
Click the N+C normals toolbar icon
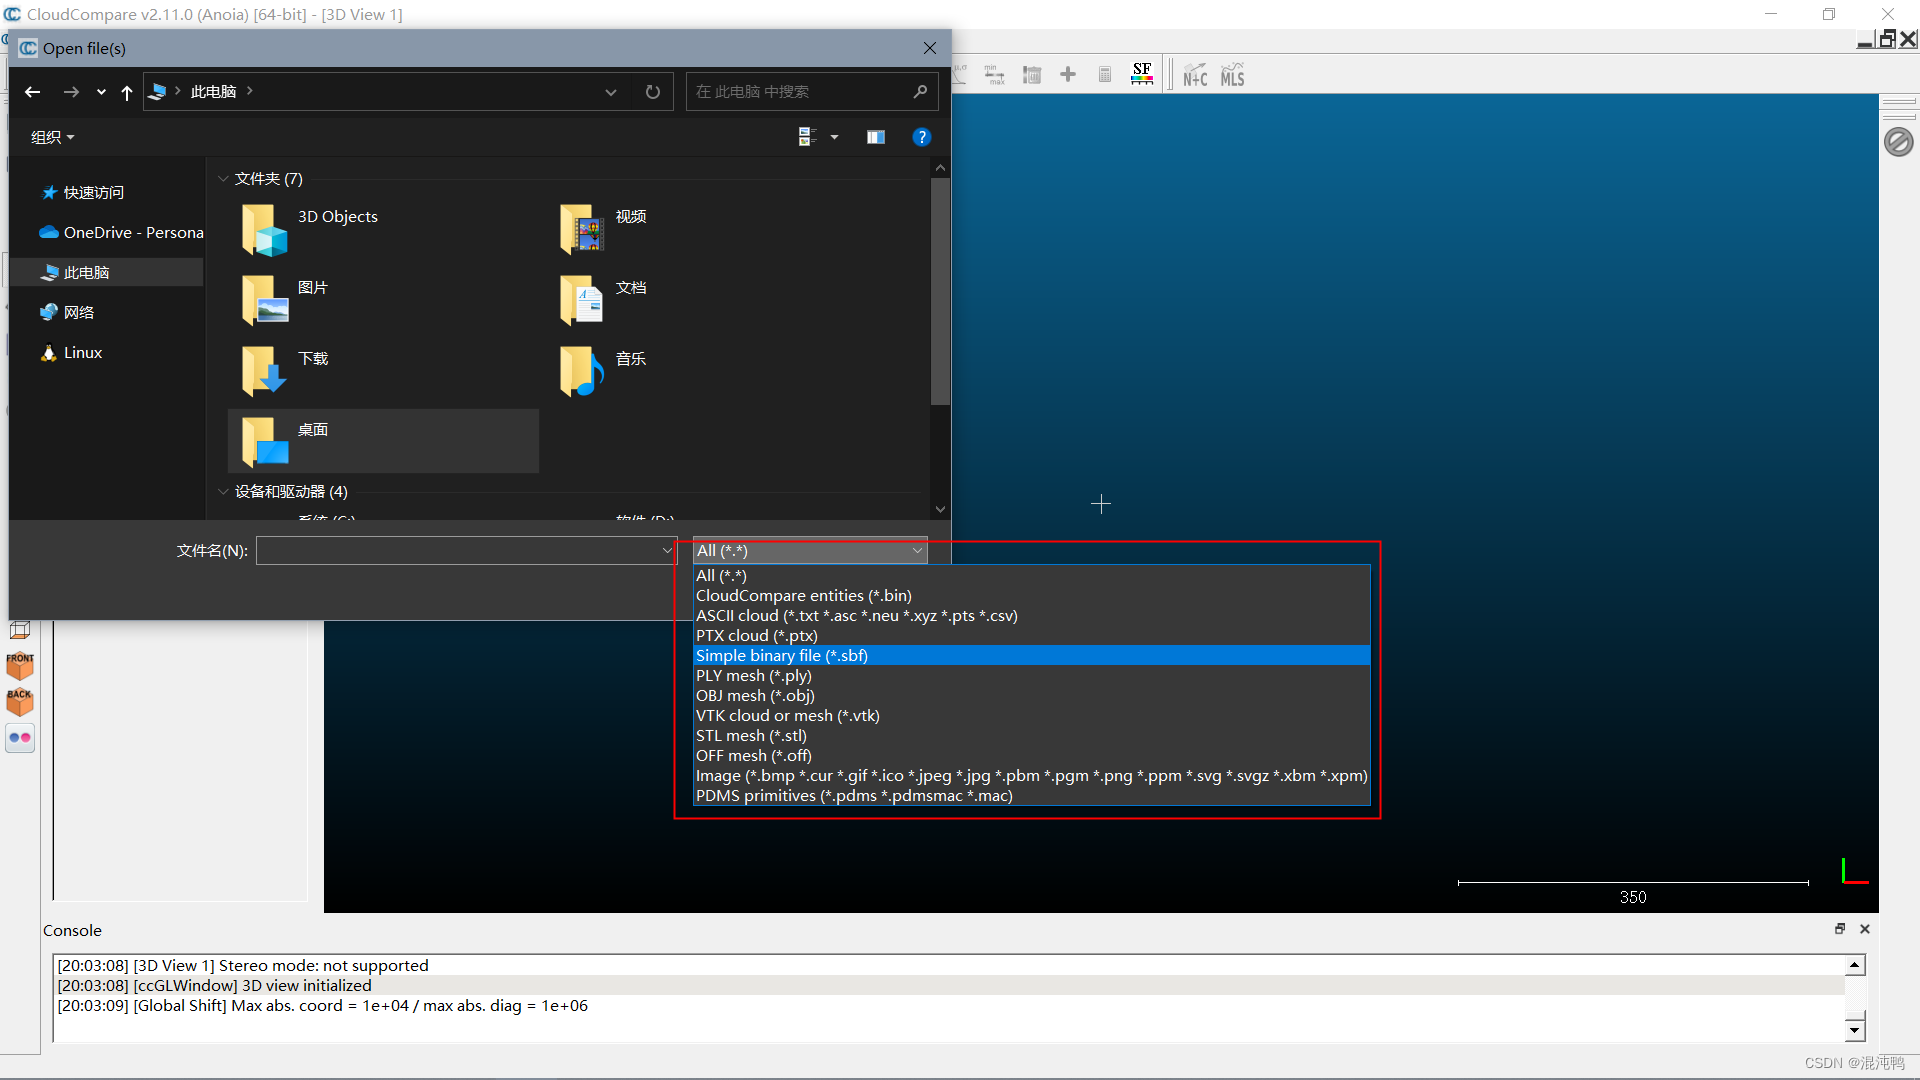tap(1195, 75)
